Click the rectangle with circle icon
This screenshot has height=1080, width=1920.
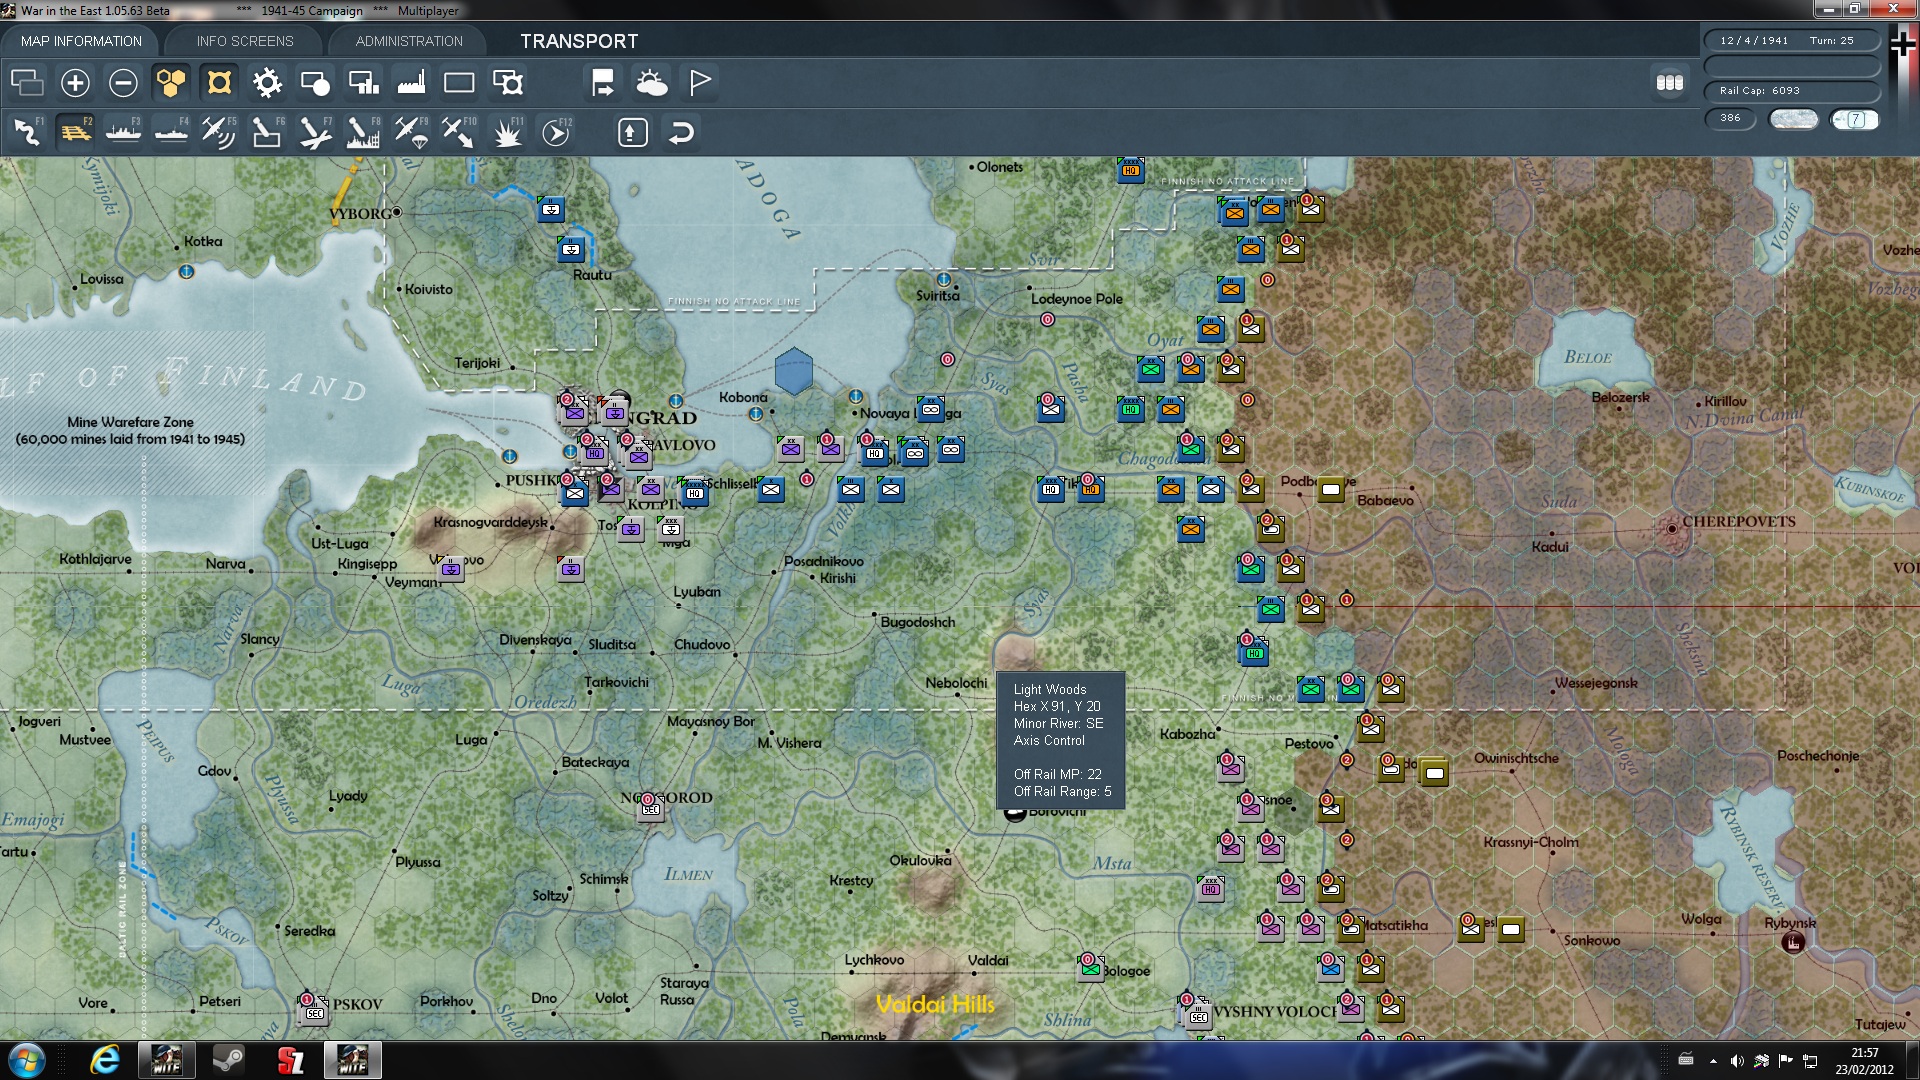point(315,83)
